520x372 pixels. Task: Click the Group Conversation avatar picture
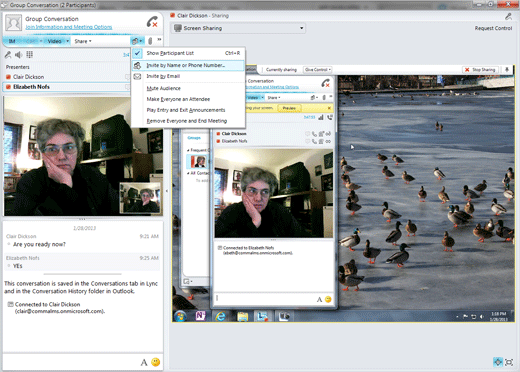pos(14,23)
